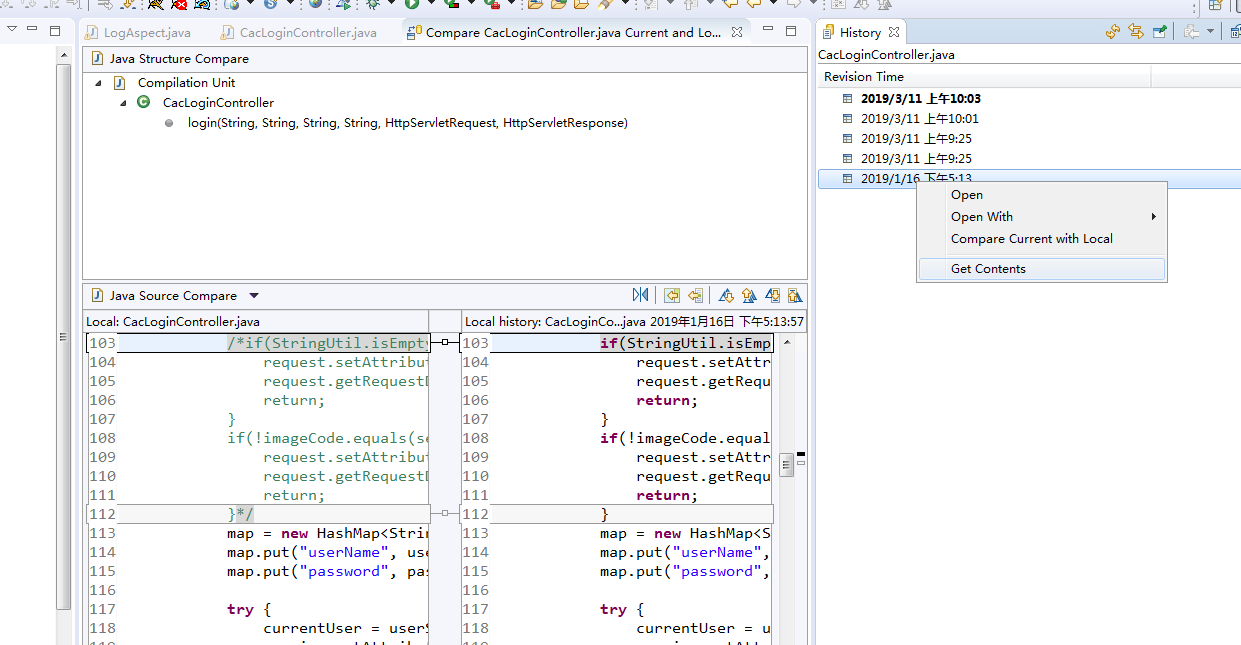Click Swap Left and Right View icon

click(x=641, y=295)
